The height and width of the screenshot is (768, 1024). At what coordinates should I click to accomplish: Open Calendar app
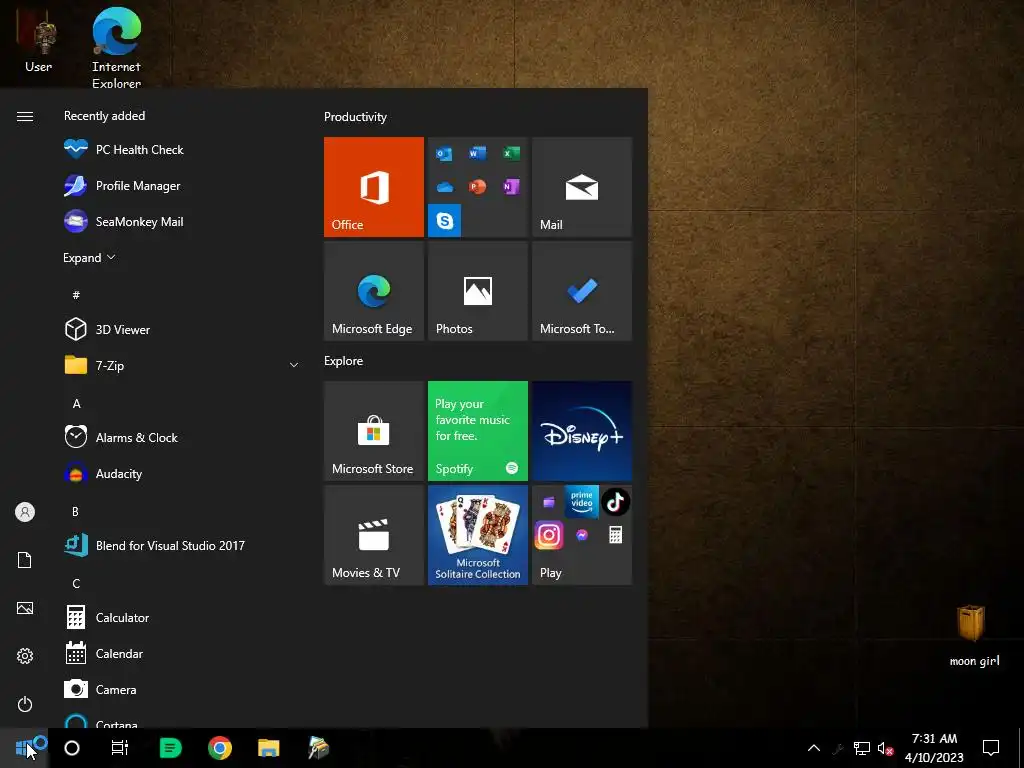tap(181, 653)
